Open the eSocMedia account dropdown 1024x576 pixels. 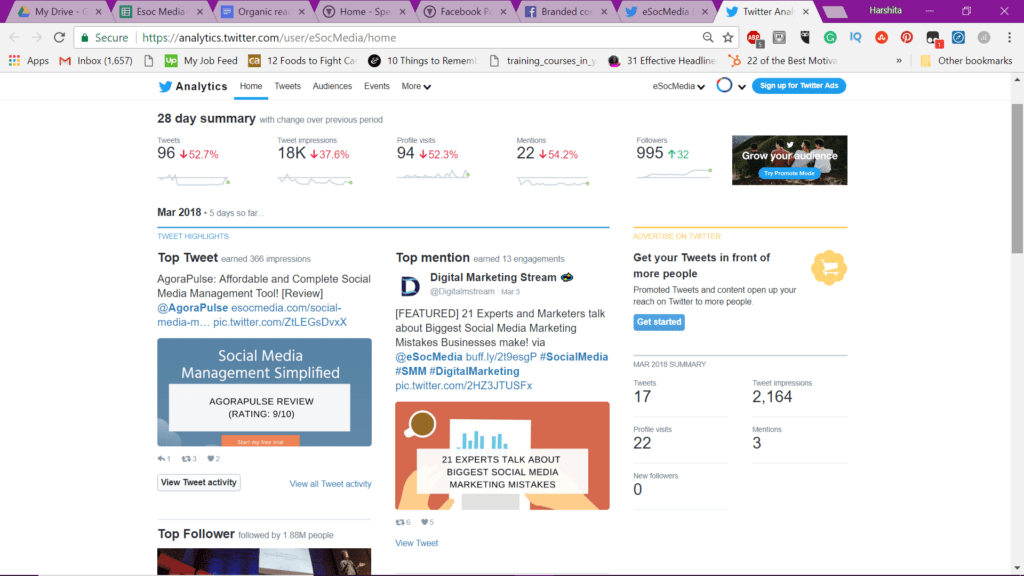point(679,86)
